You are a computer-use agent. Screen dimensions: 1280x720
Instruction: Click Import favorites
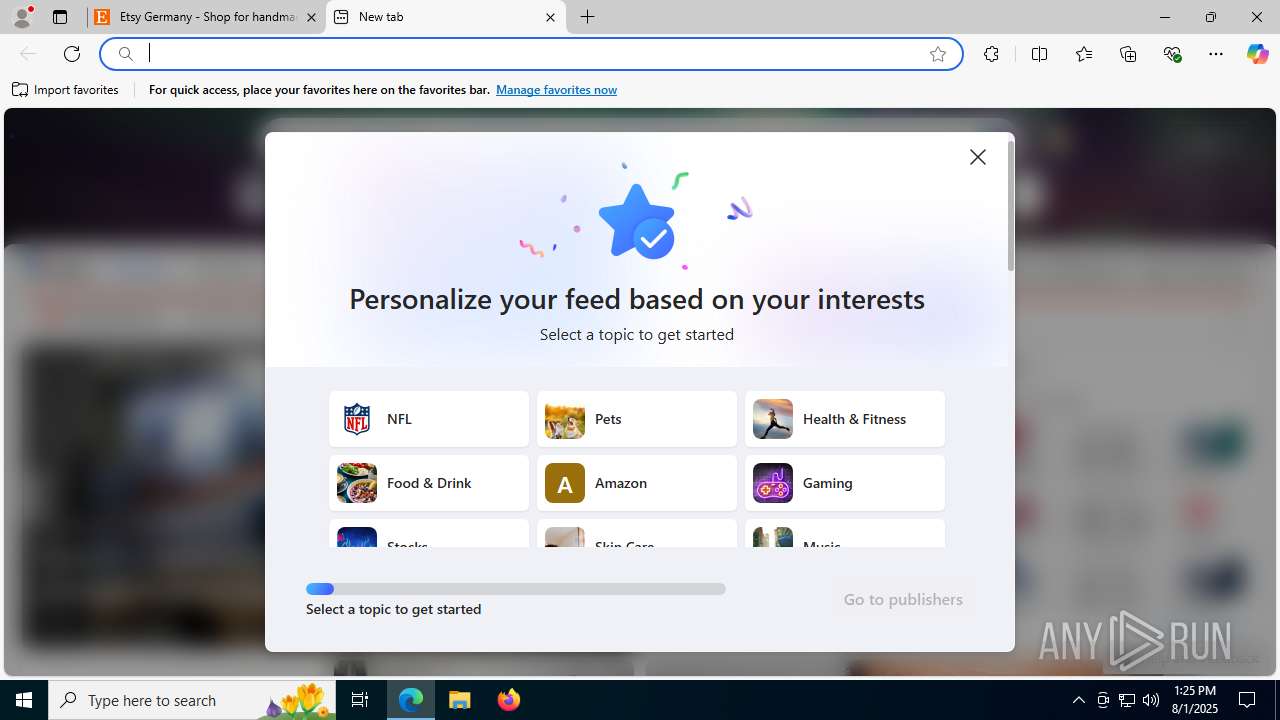point(65,90)
